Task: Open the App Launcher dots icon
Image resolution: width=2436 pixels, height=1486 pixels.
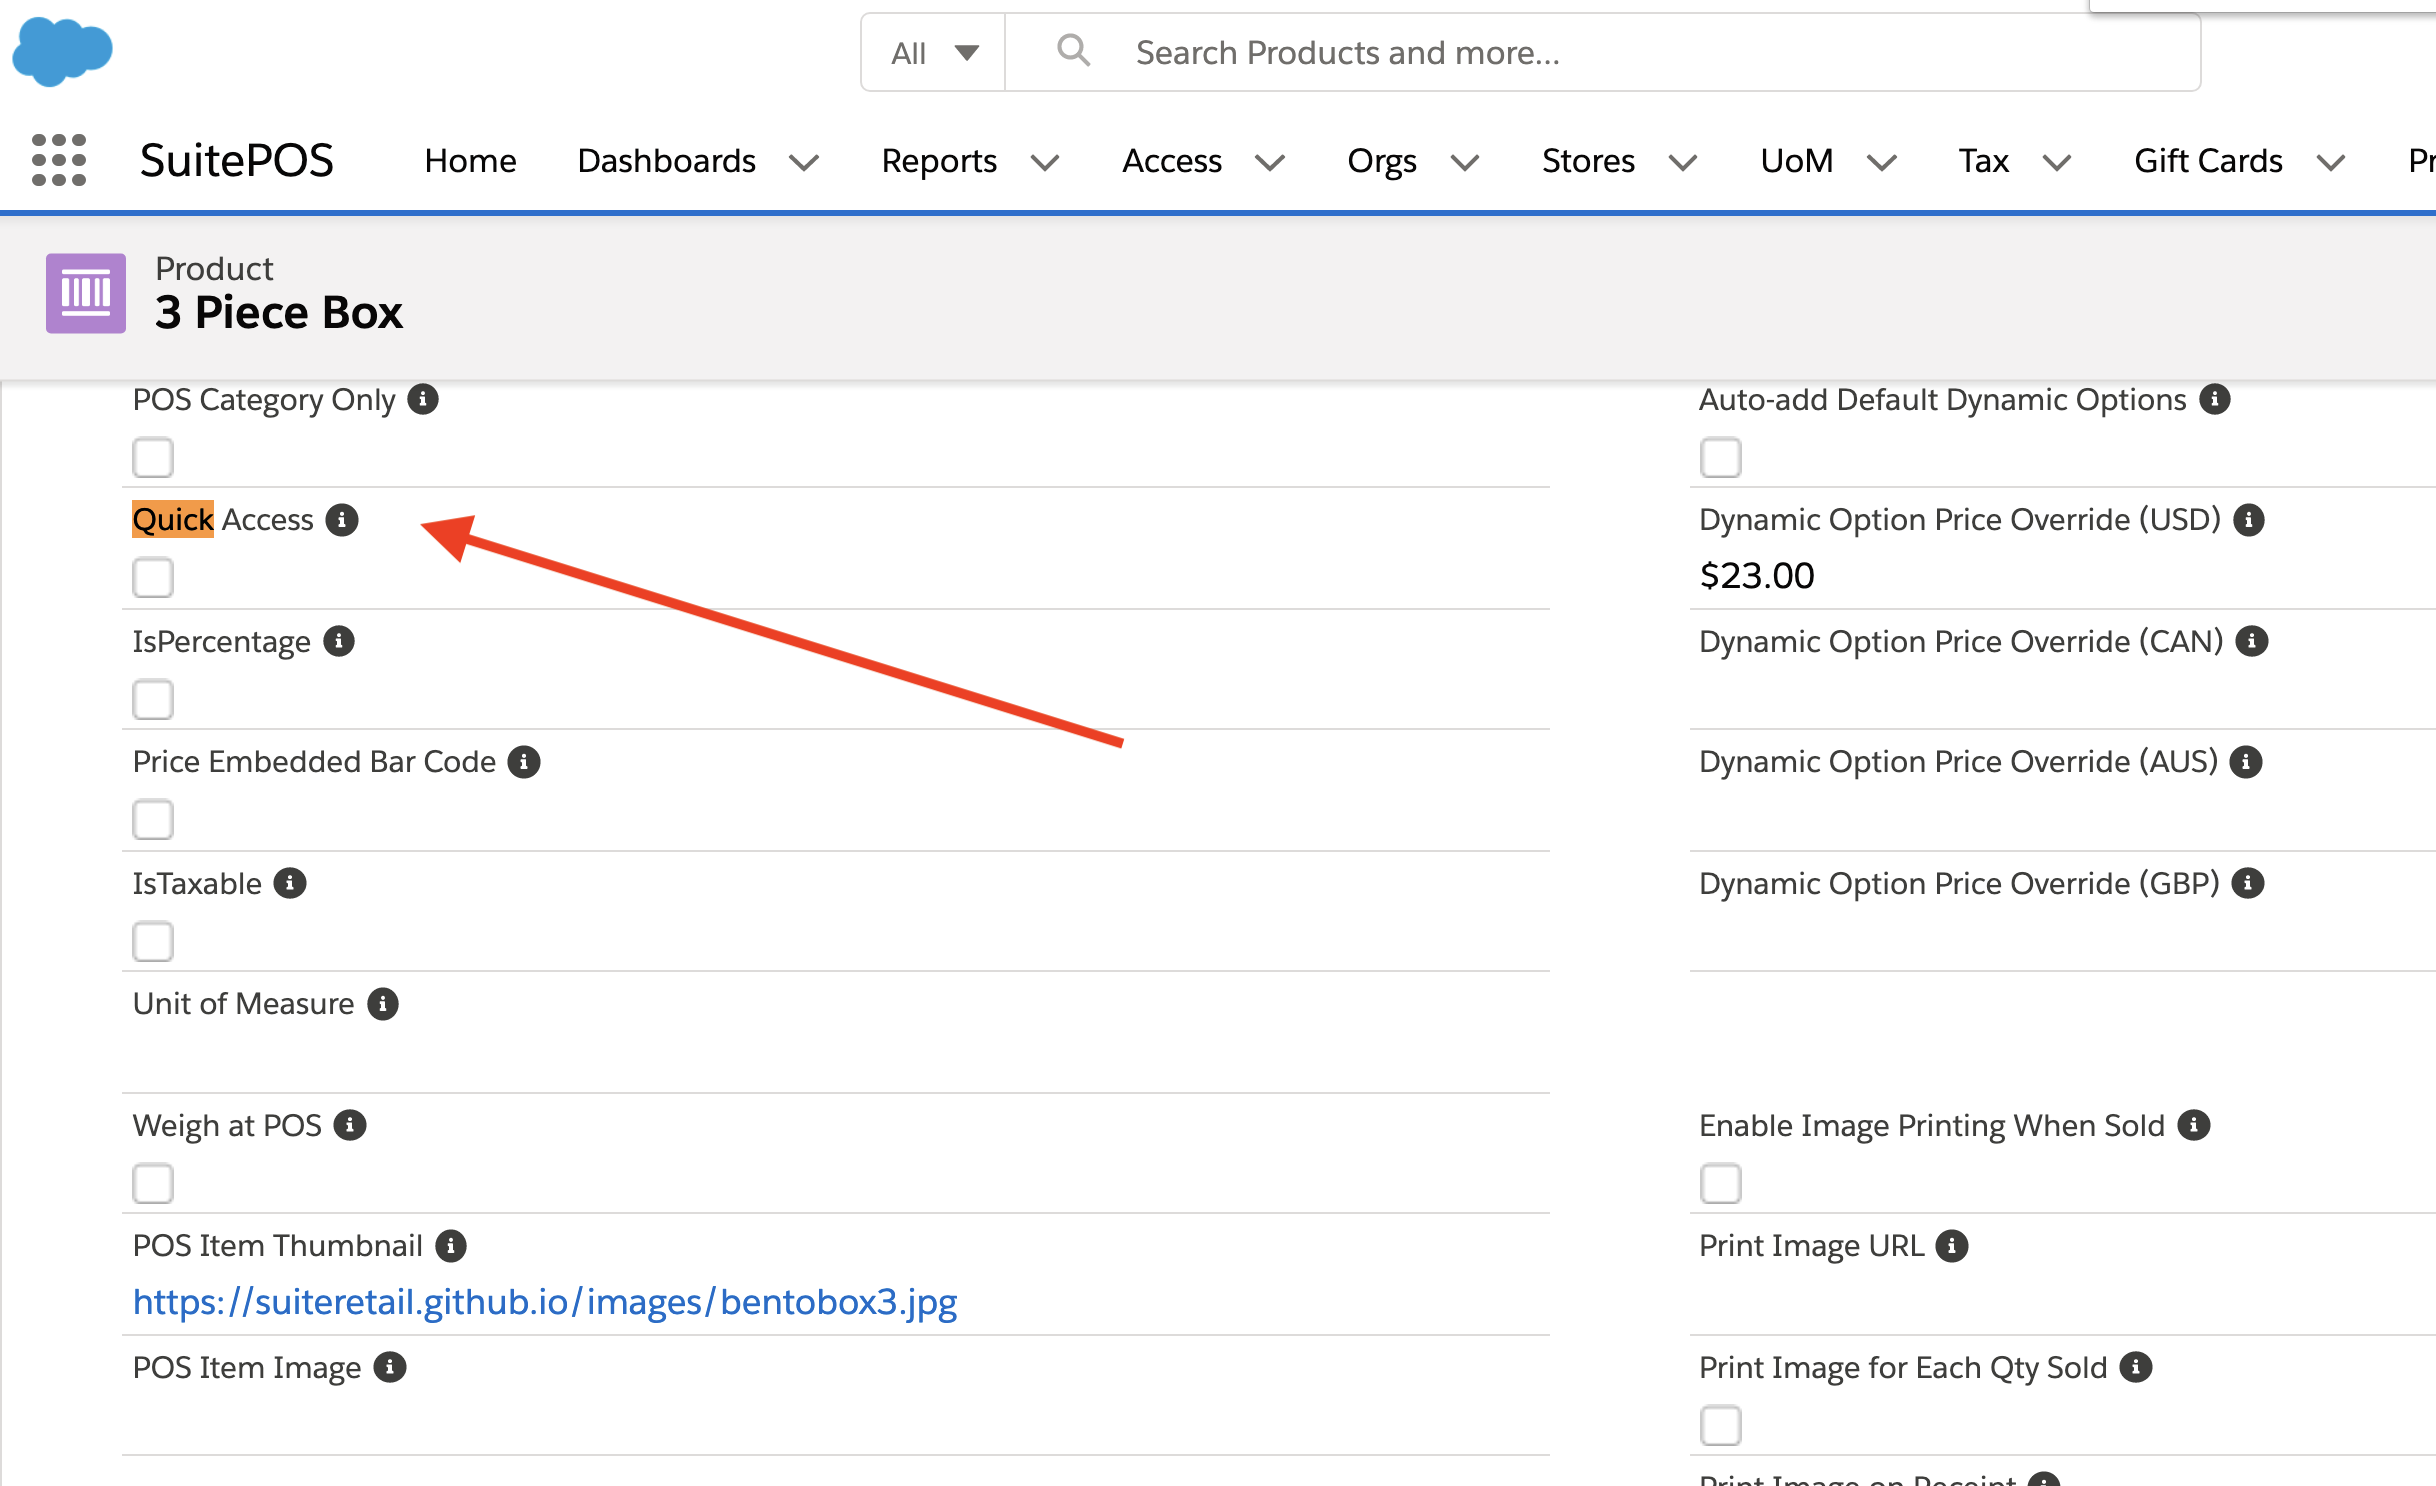Action: point(58,160)
